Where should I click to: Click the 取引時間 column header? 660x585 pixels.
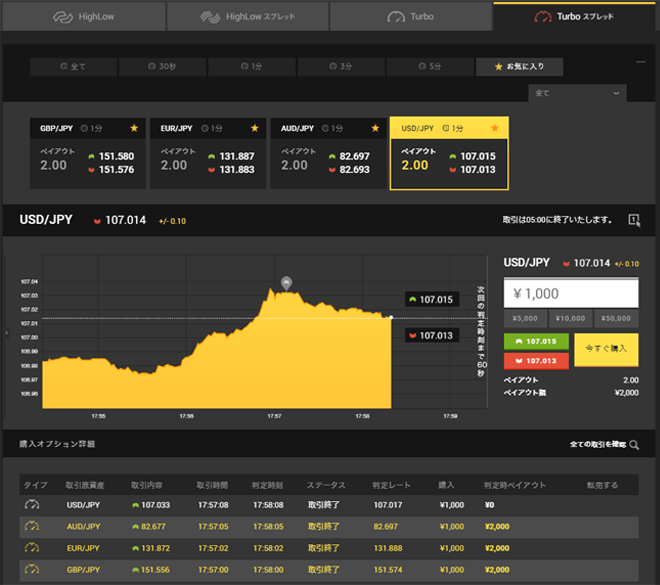coord(213,485)
